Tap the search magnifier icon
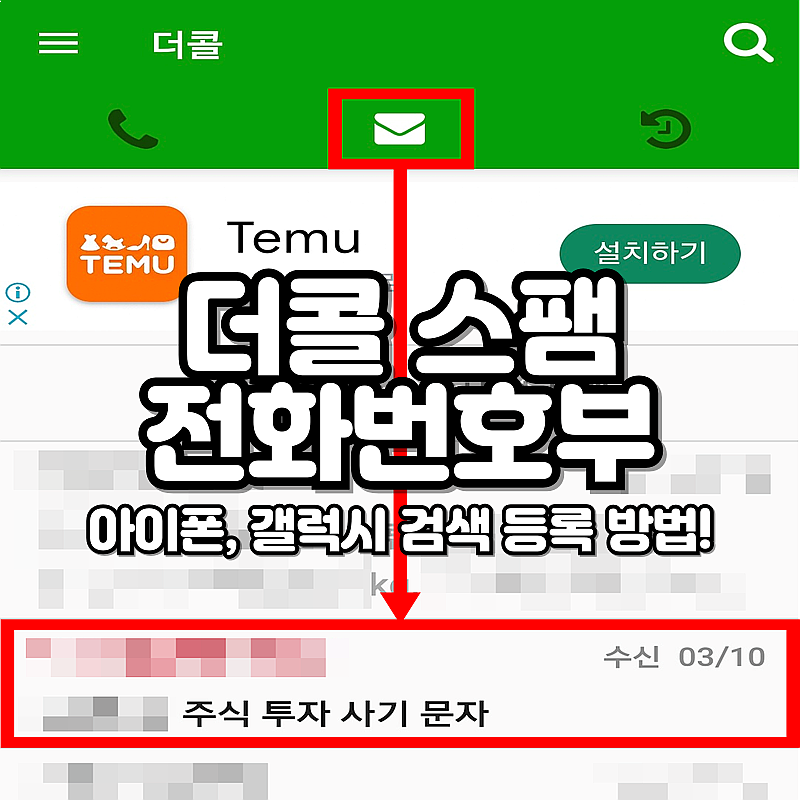The image size is (800, 800). [x=748, y=43]
